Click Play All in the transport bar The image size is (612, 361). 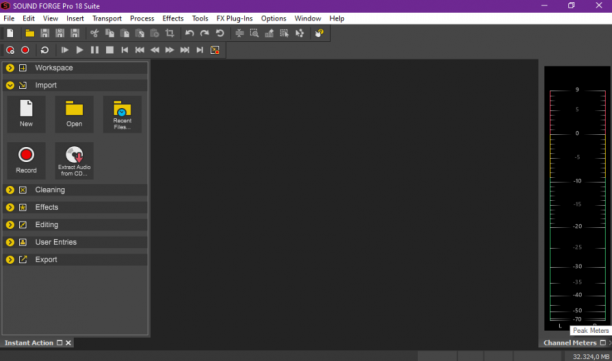tap(64, 50)
